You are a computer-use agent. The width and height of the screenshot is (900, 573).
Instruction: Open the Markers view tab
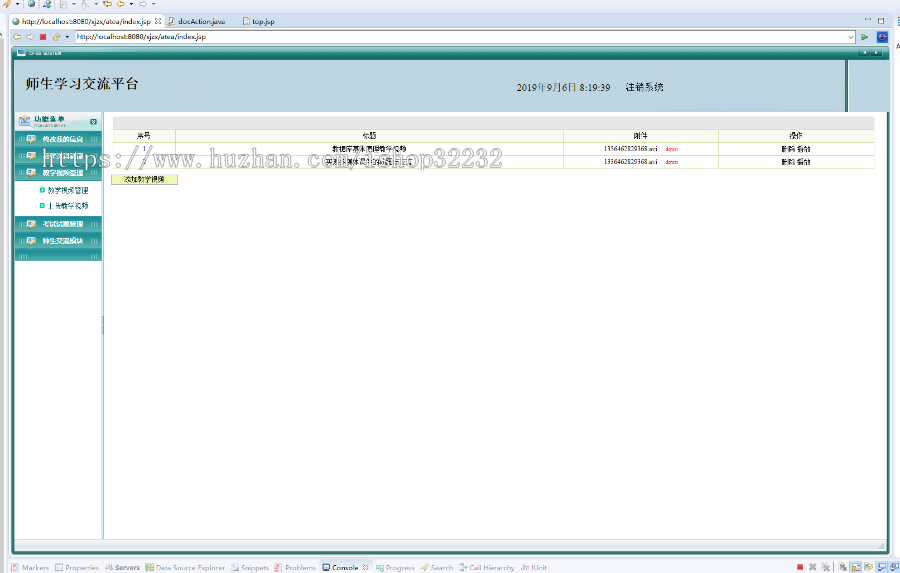(31, 567)
